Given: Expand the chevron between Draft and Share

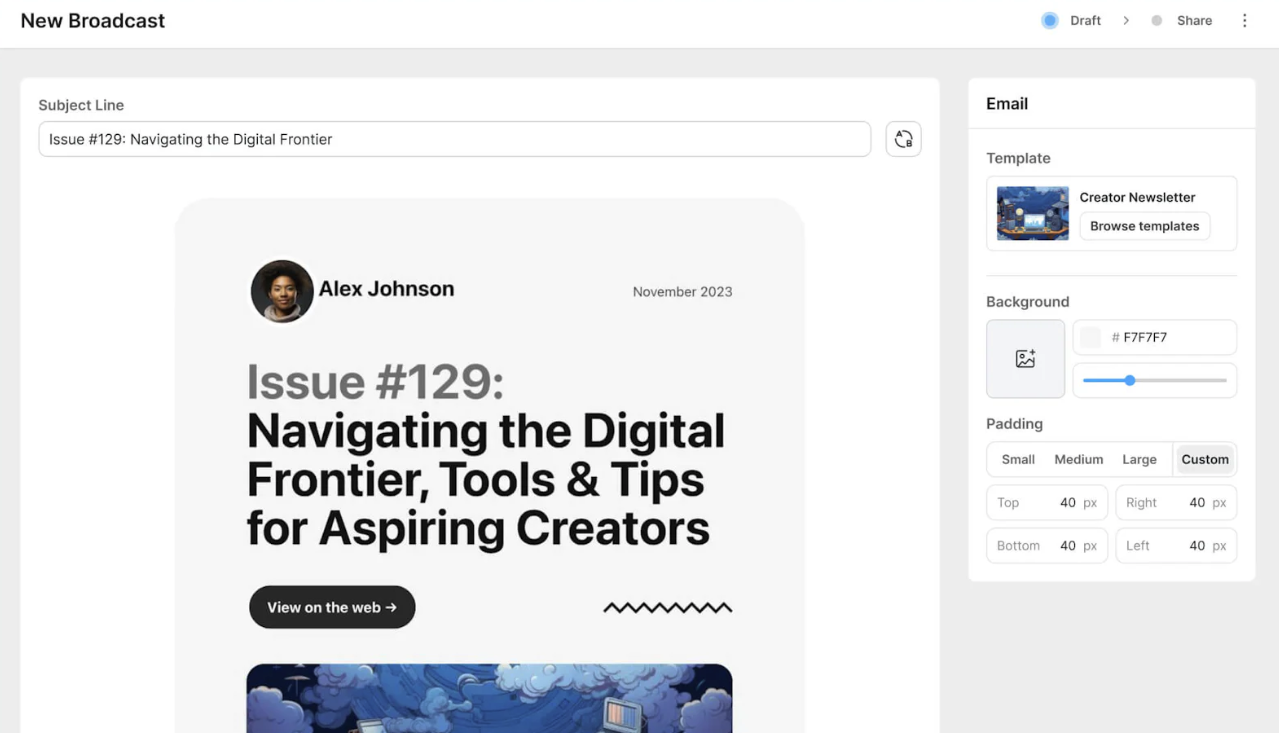Looking at the screenshot, I should [x=1126, y=20].
